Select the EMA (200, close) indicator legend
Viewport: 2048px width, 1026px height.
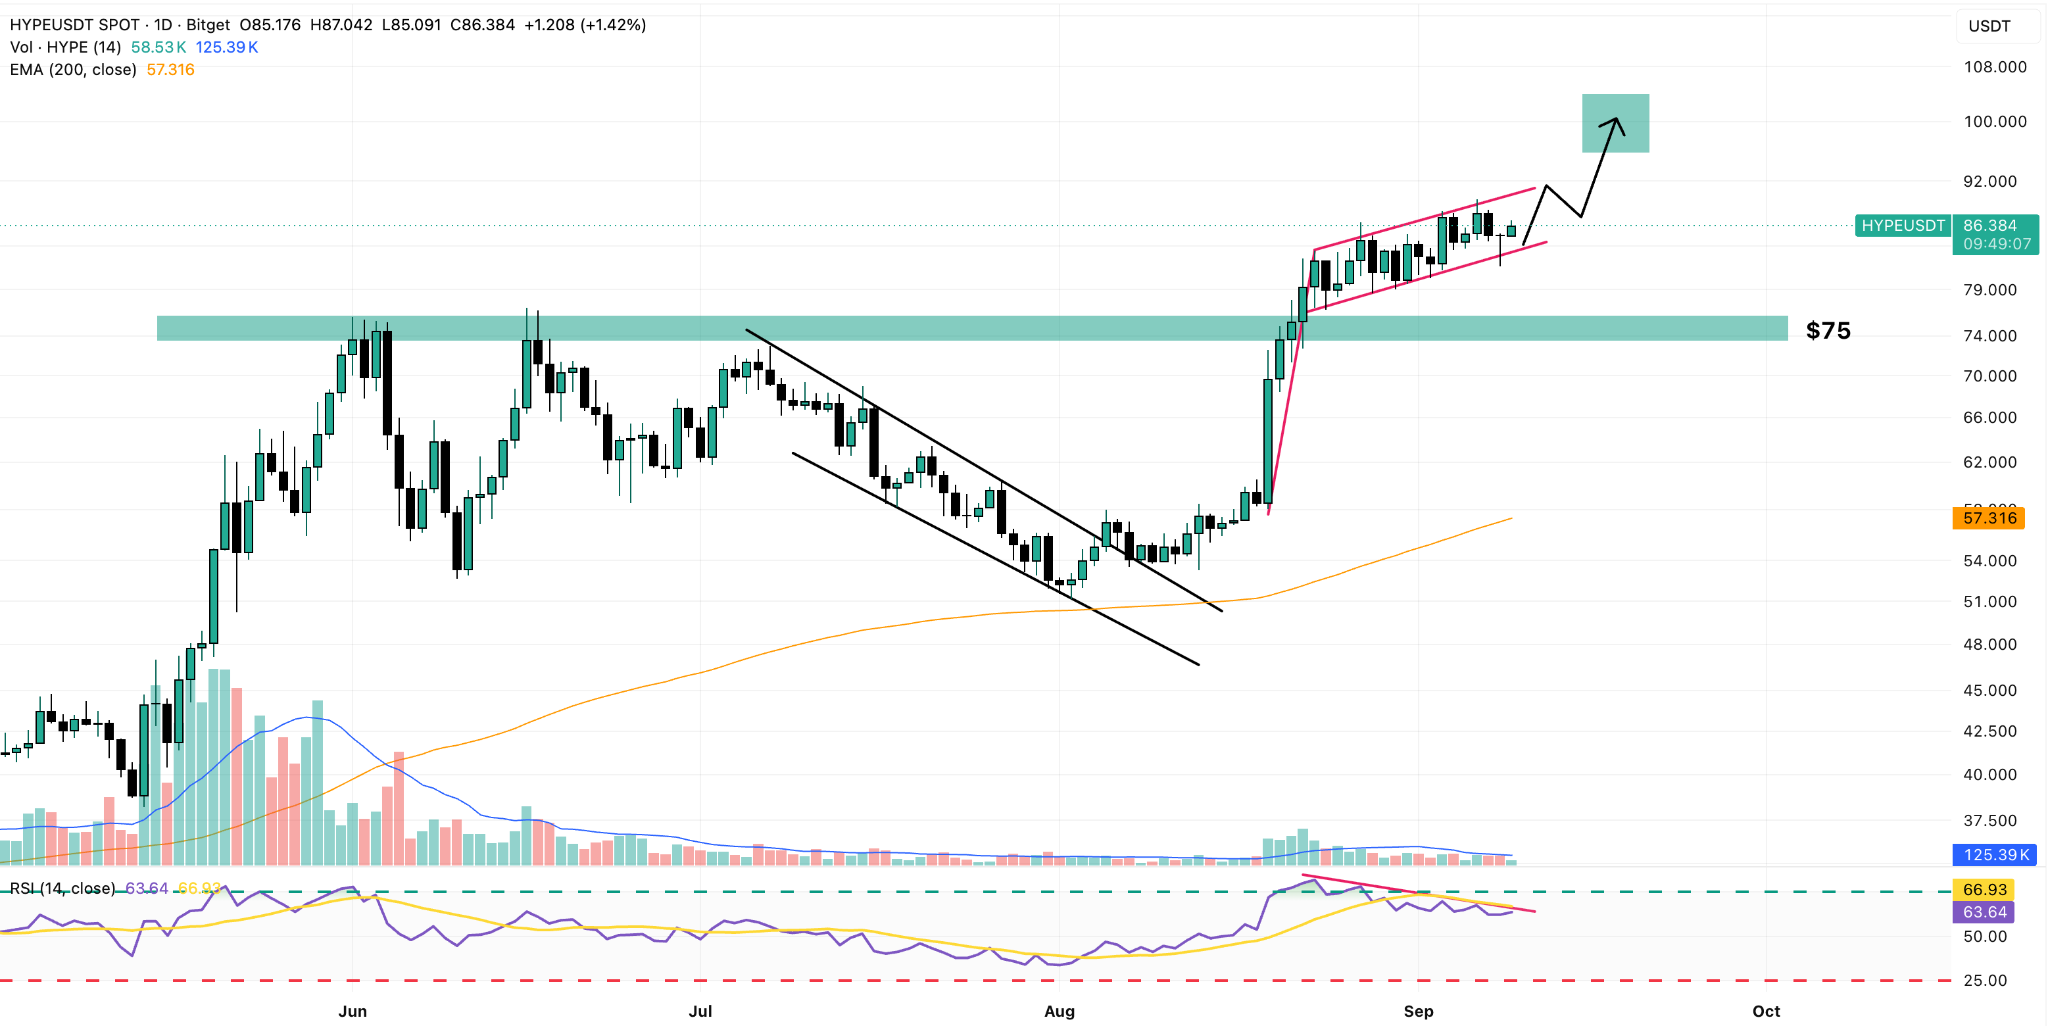click(x=73, y=70)
